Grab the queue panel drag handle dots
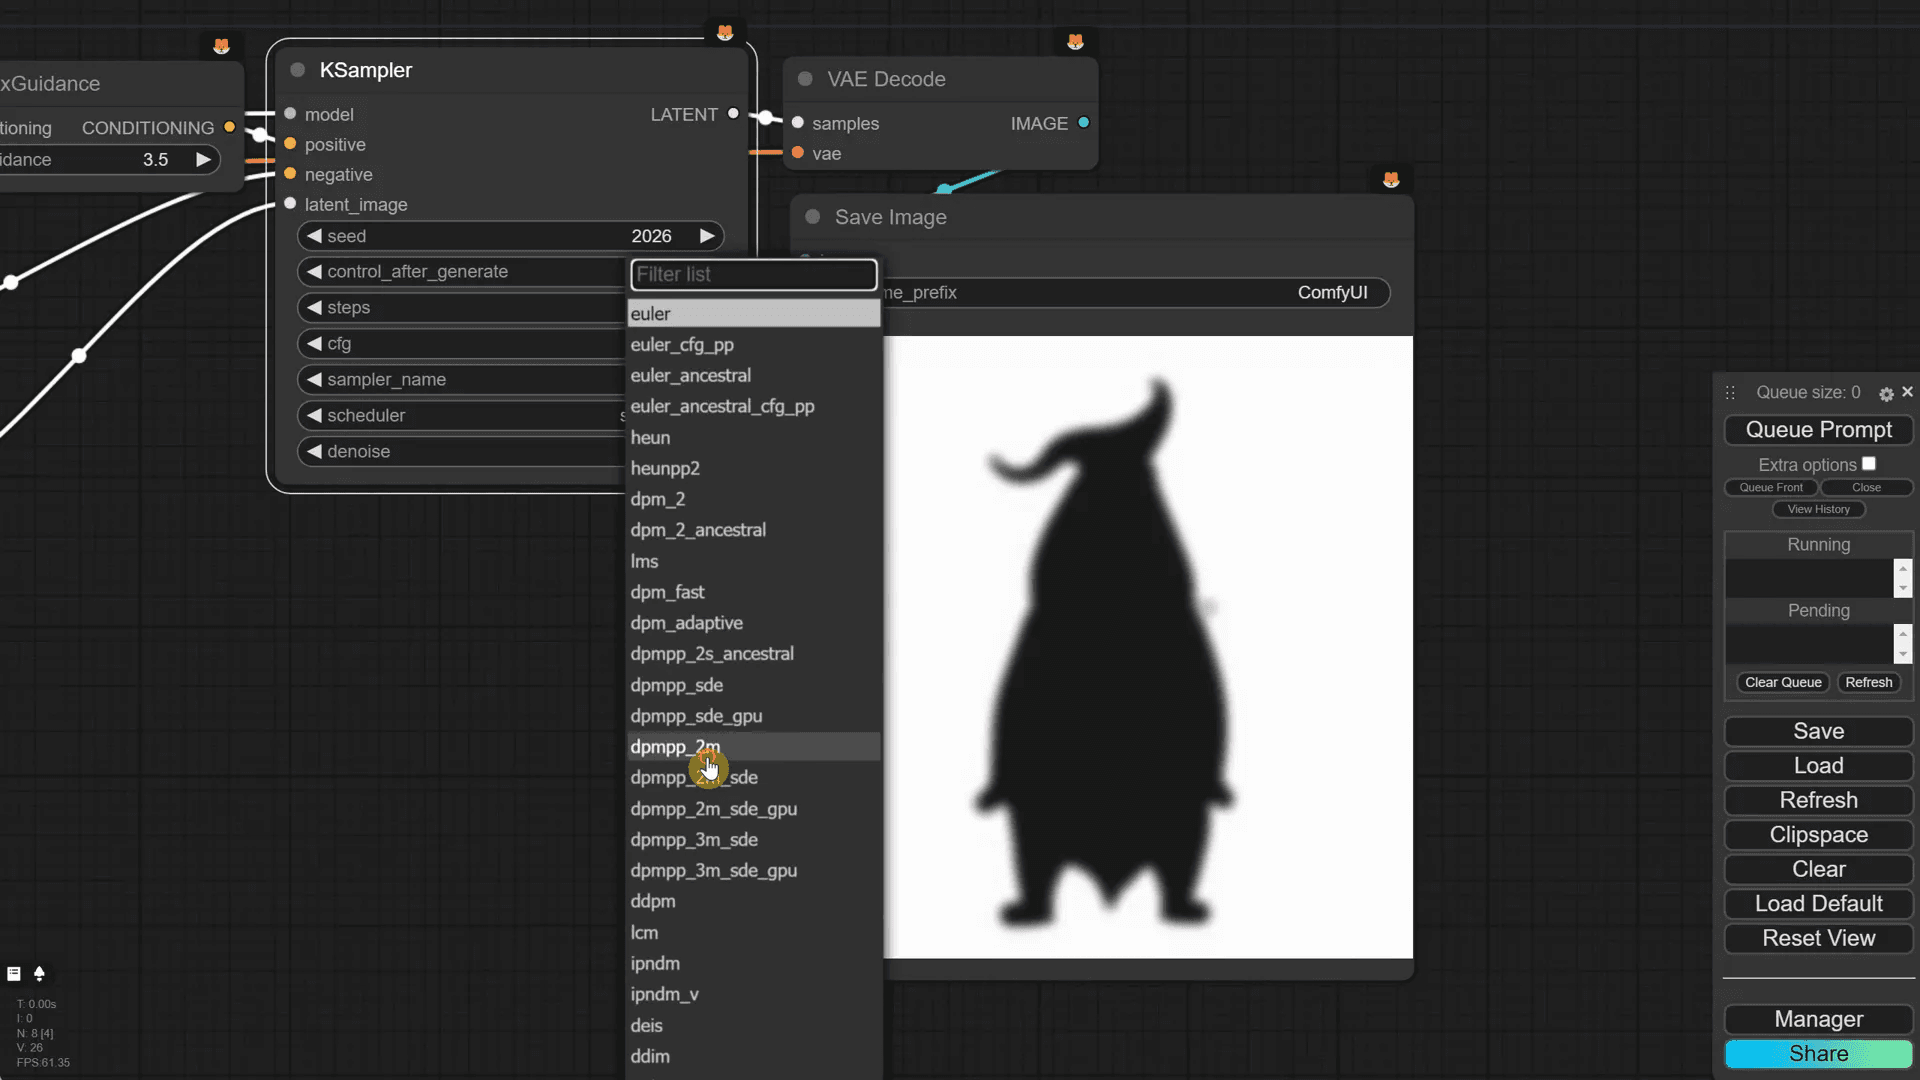The image size is (1920, 1080). [x=1730, y=393]
